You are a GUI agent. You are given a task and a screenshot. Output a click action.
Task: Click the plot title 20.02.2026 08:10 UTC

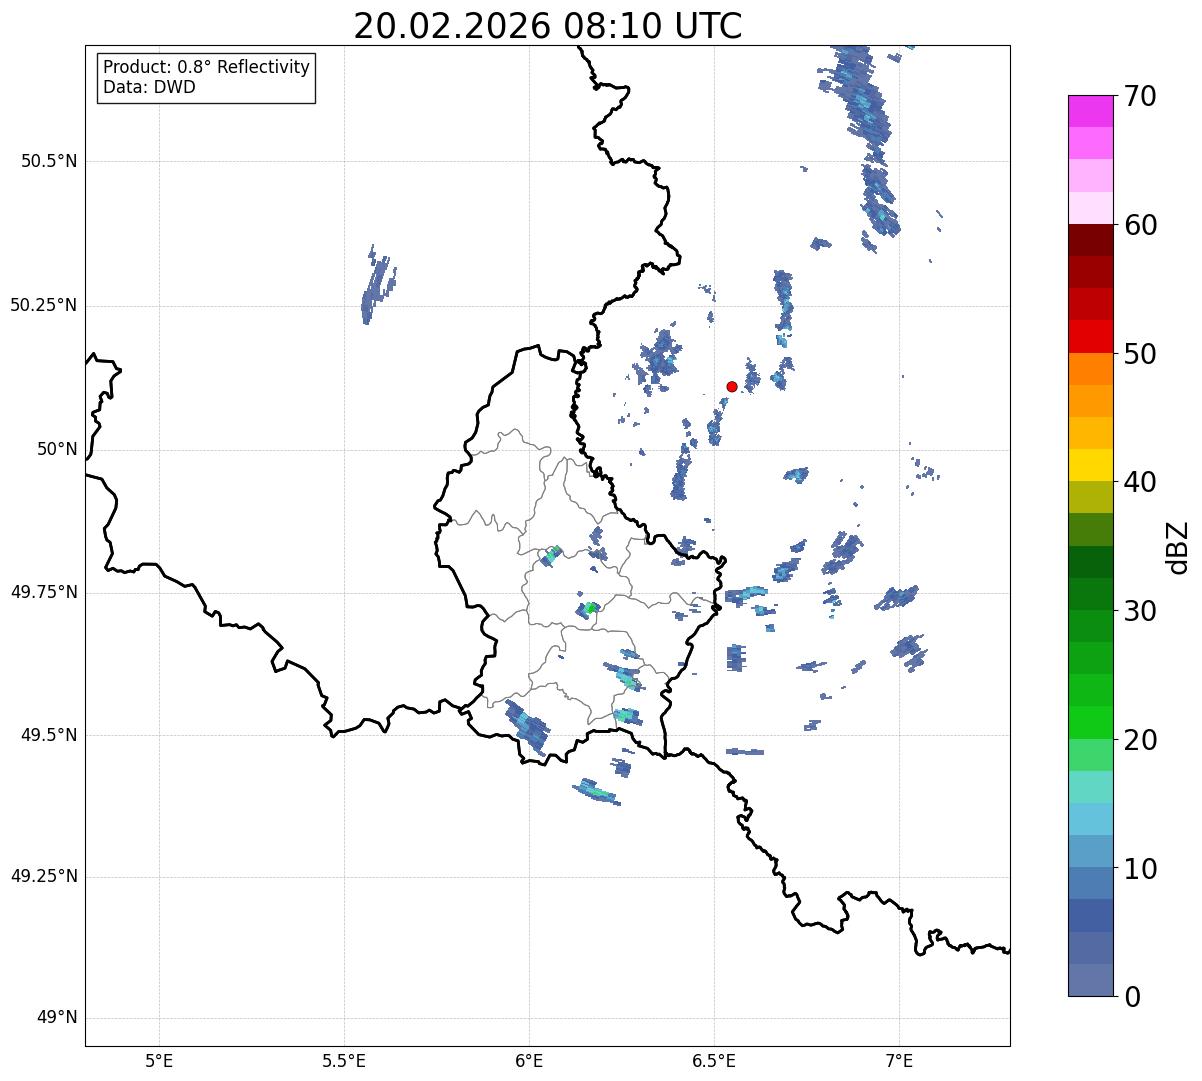(x=548, y=25)
